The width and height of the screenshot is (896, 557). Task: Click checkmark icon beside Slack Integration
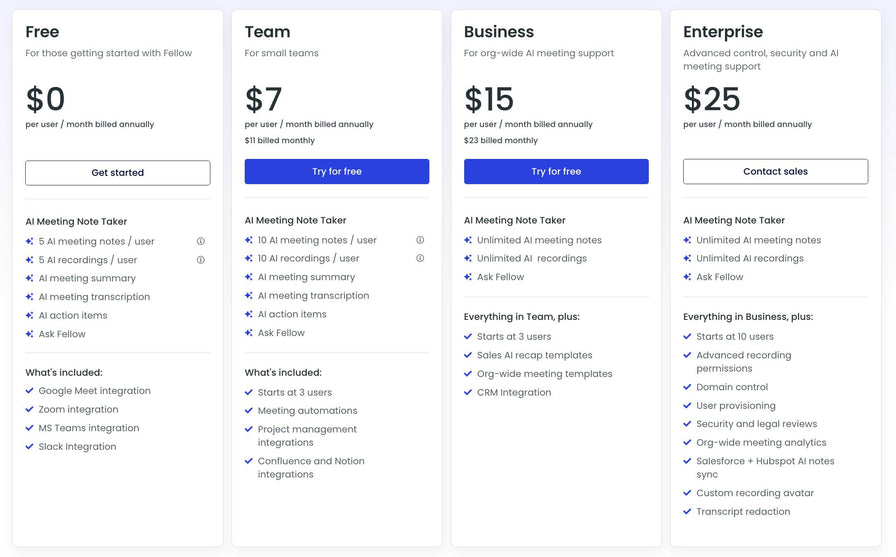pyautogui.click(x=30, y=447)
